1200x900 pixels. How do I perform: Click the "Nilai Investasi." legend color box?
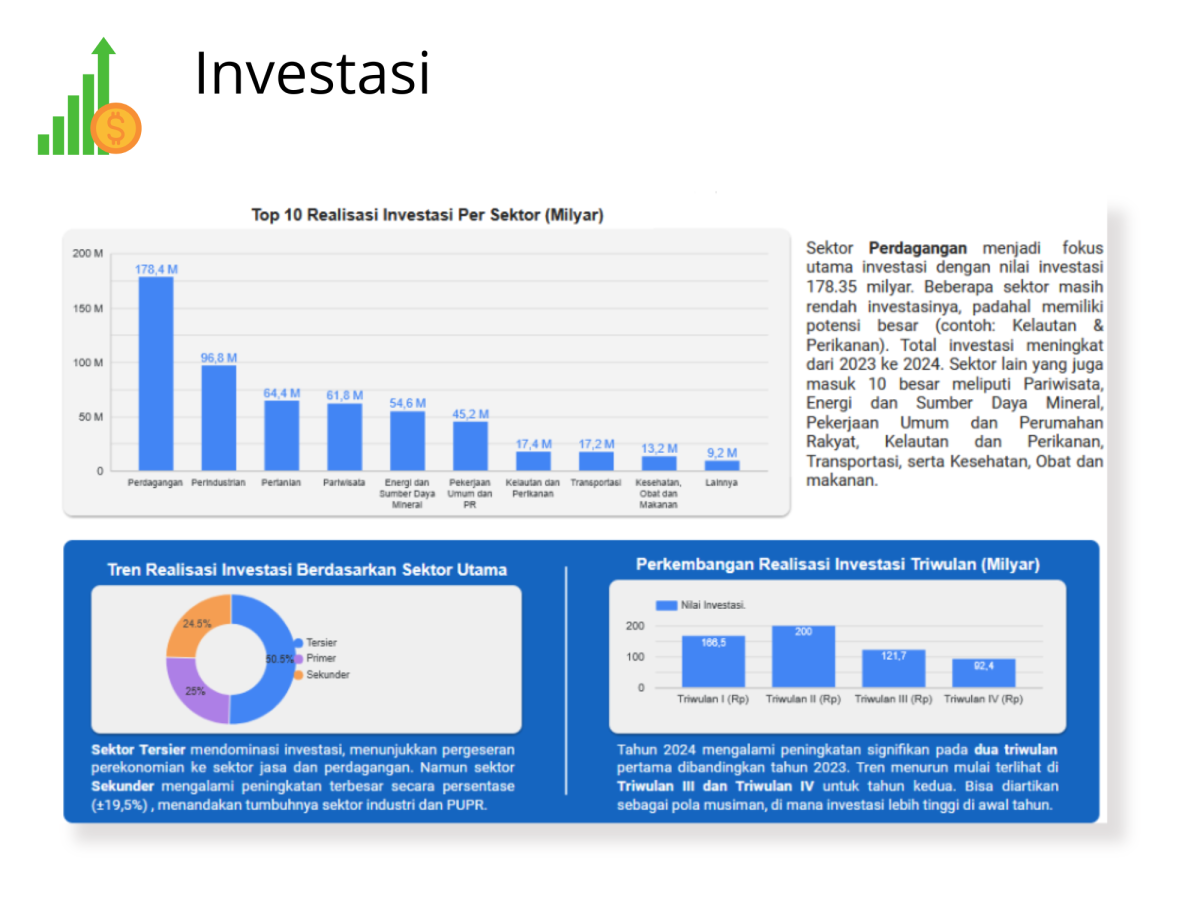(x=666, y=605)
